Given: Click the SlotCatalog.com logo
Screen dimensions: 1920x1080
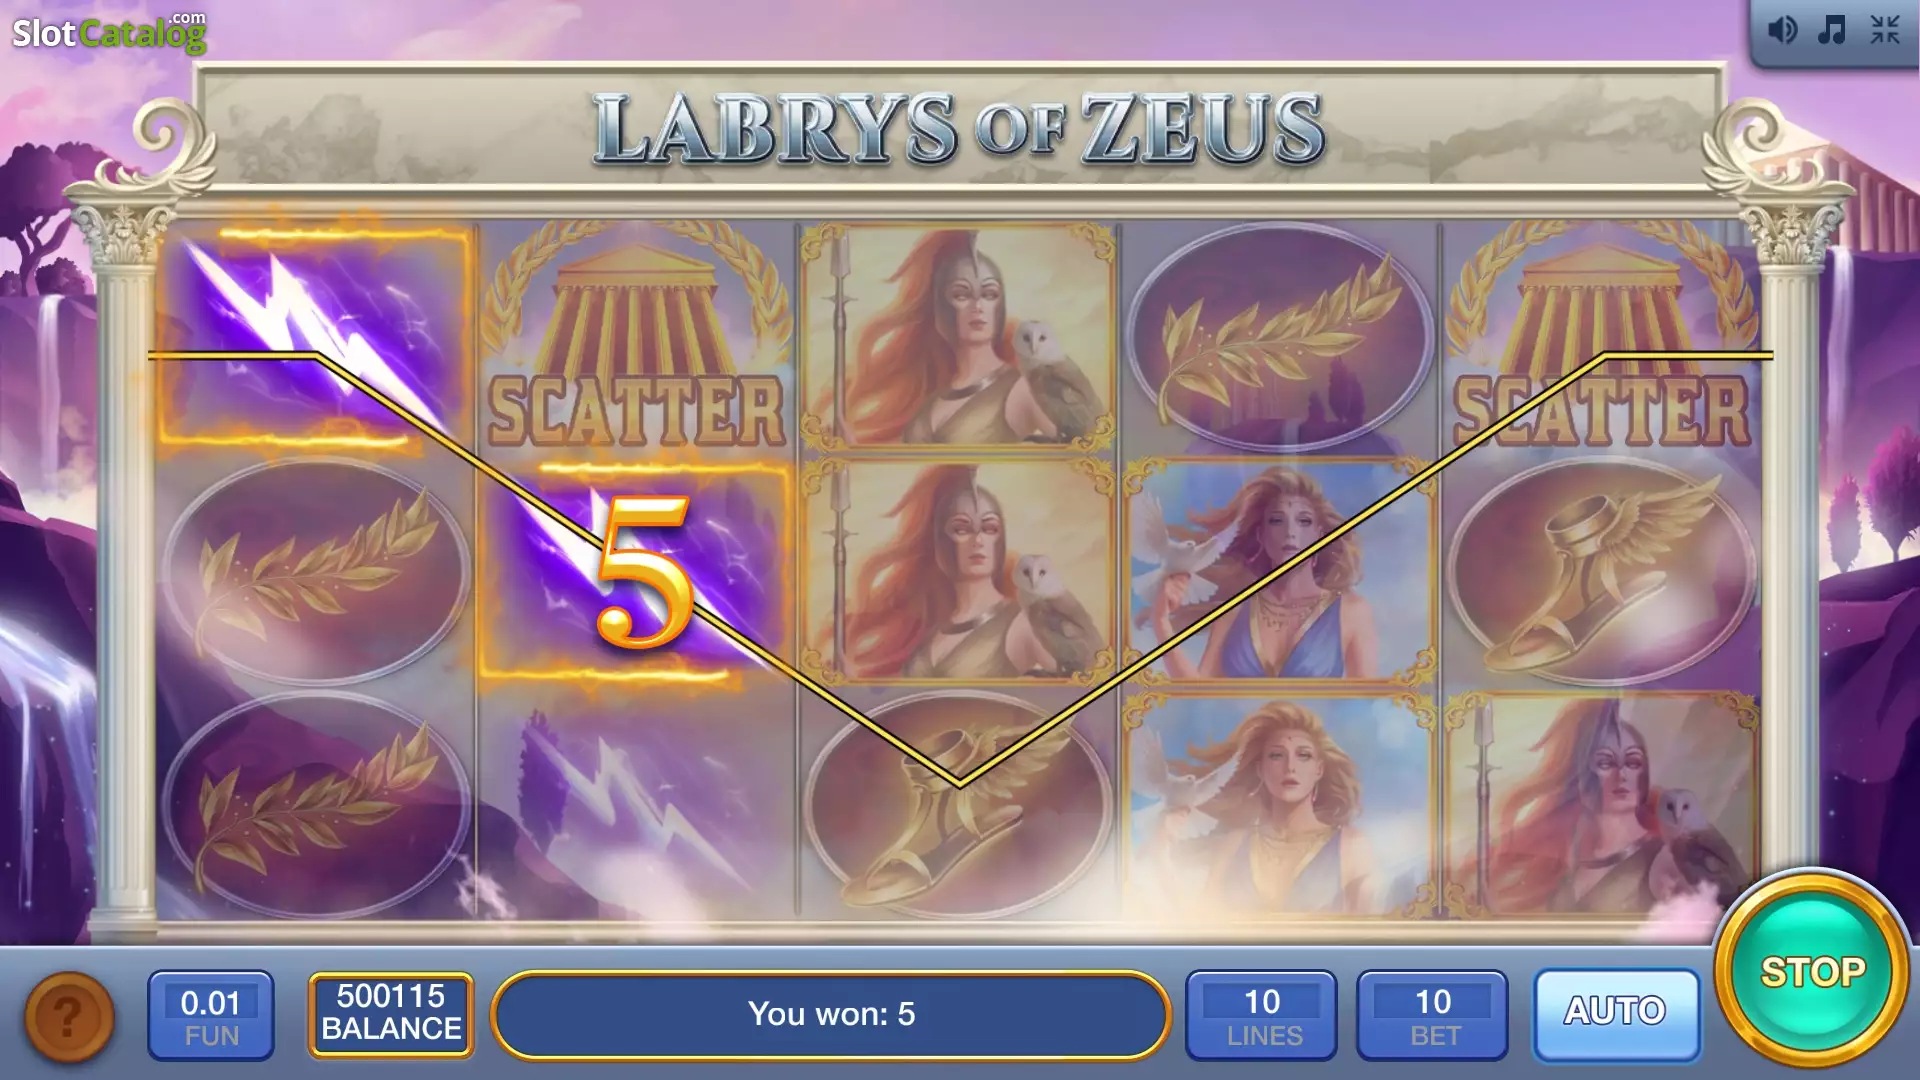Looking at the screenshot, I should point(109,32).
